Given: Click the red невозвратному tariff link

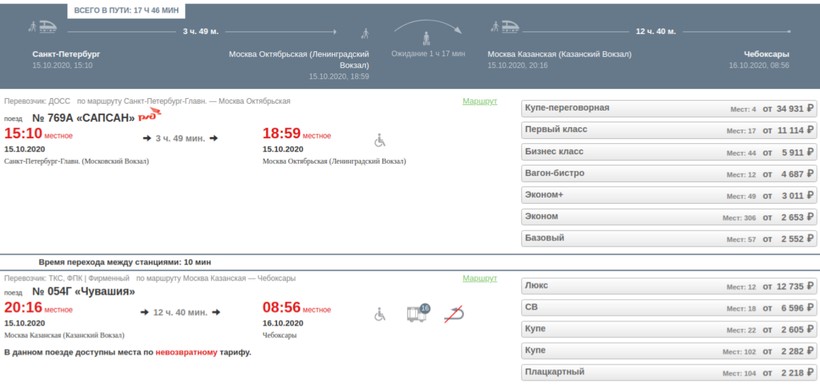Looking at the screenshot, I should (186, 352).
